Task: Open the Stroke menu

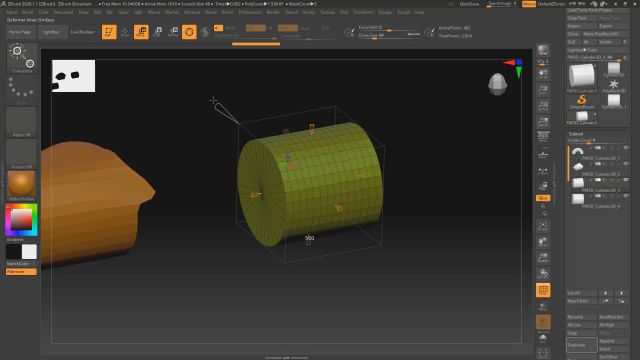Action: (x=309, y=13)
